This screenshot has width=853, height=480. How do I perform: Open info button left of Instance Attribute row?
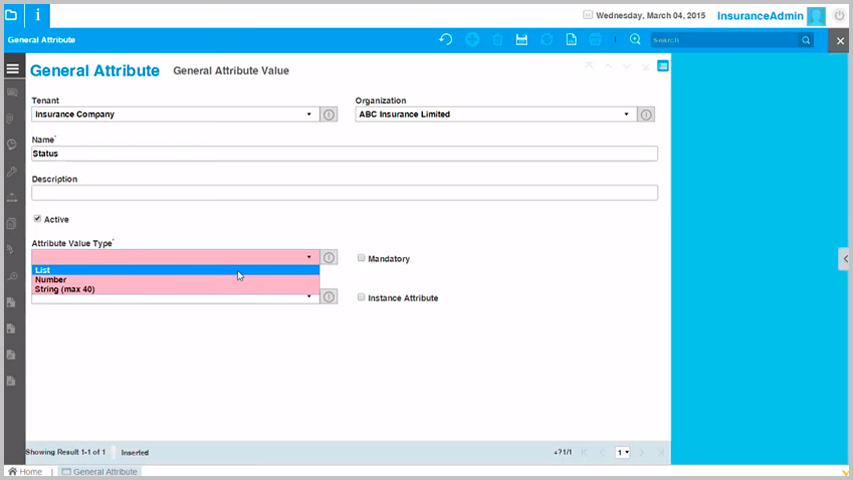[x=329, y=297]
